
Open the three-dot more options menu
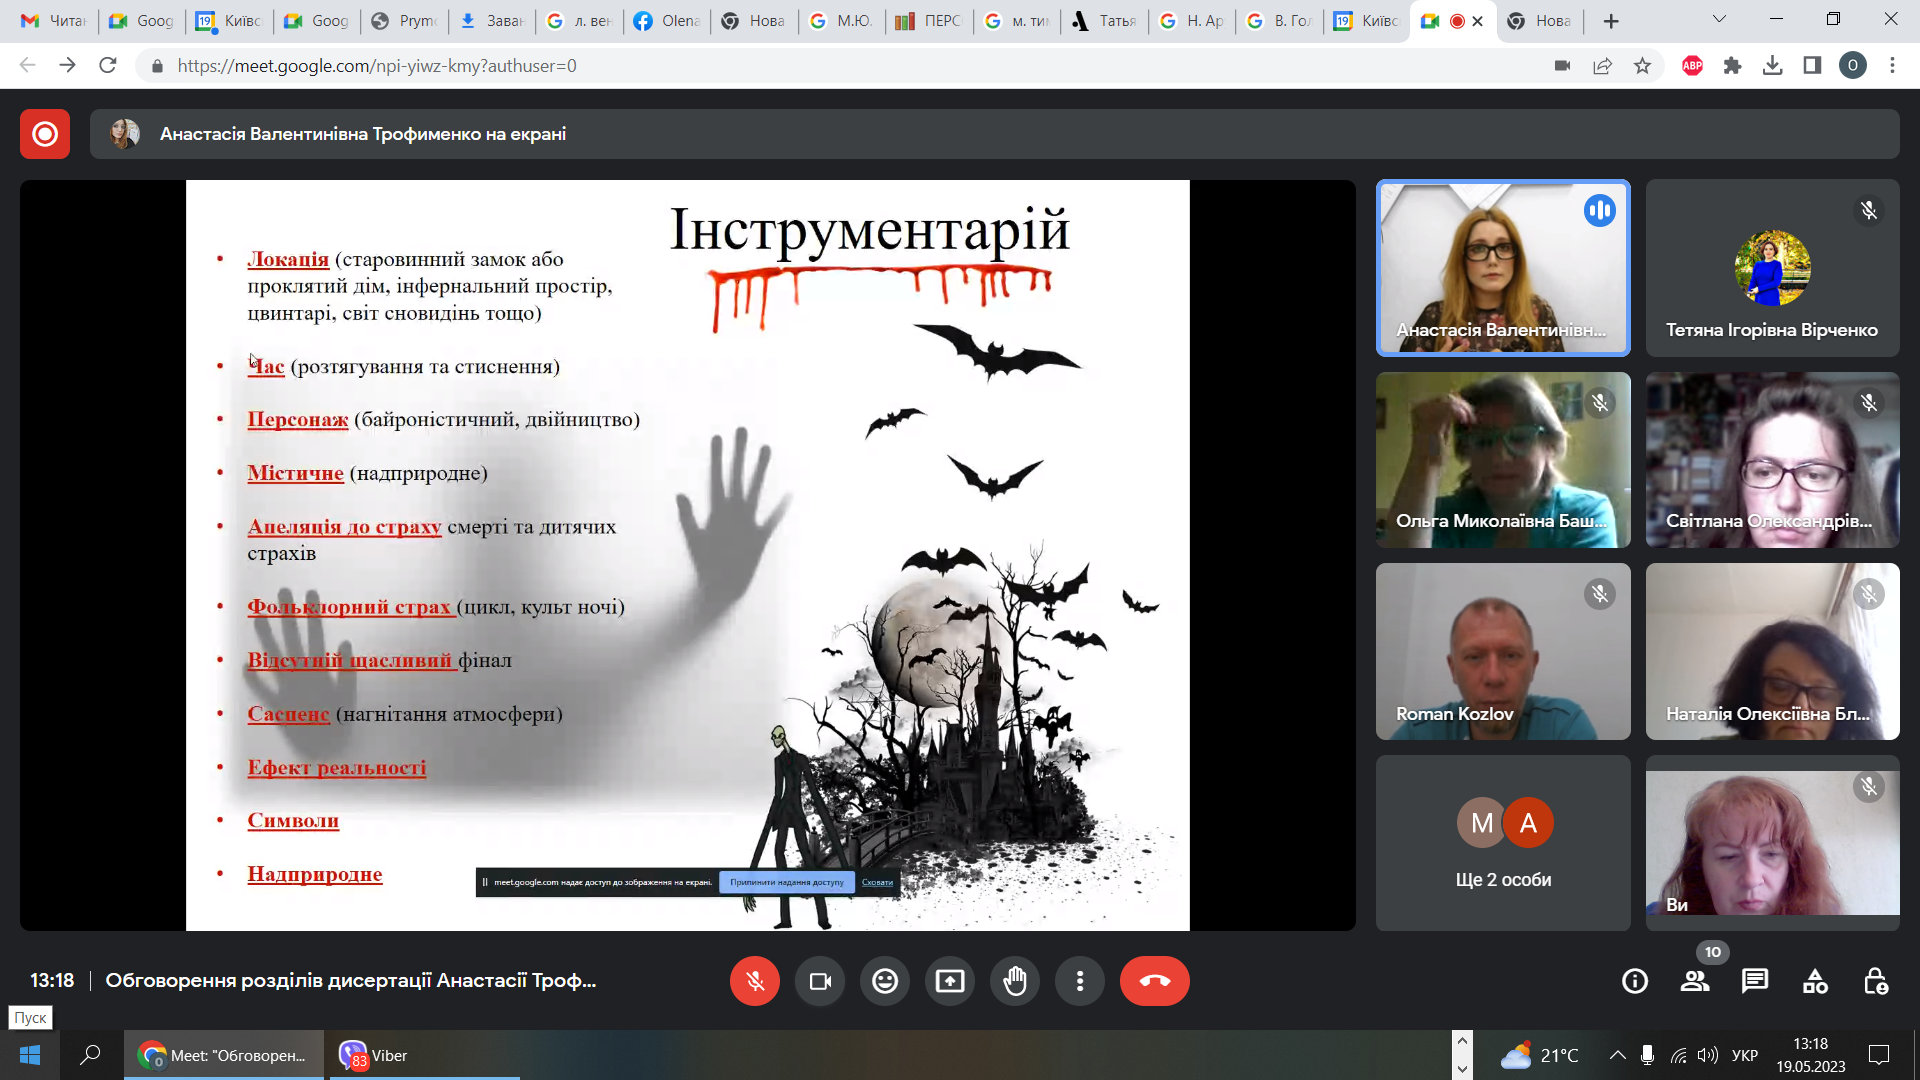tap(1080, 981)
